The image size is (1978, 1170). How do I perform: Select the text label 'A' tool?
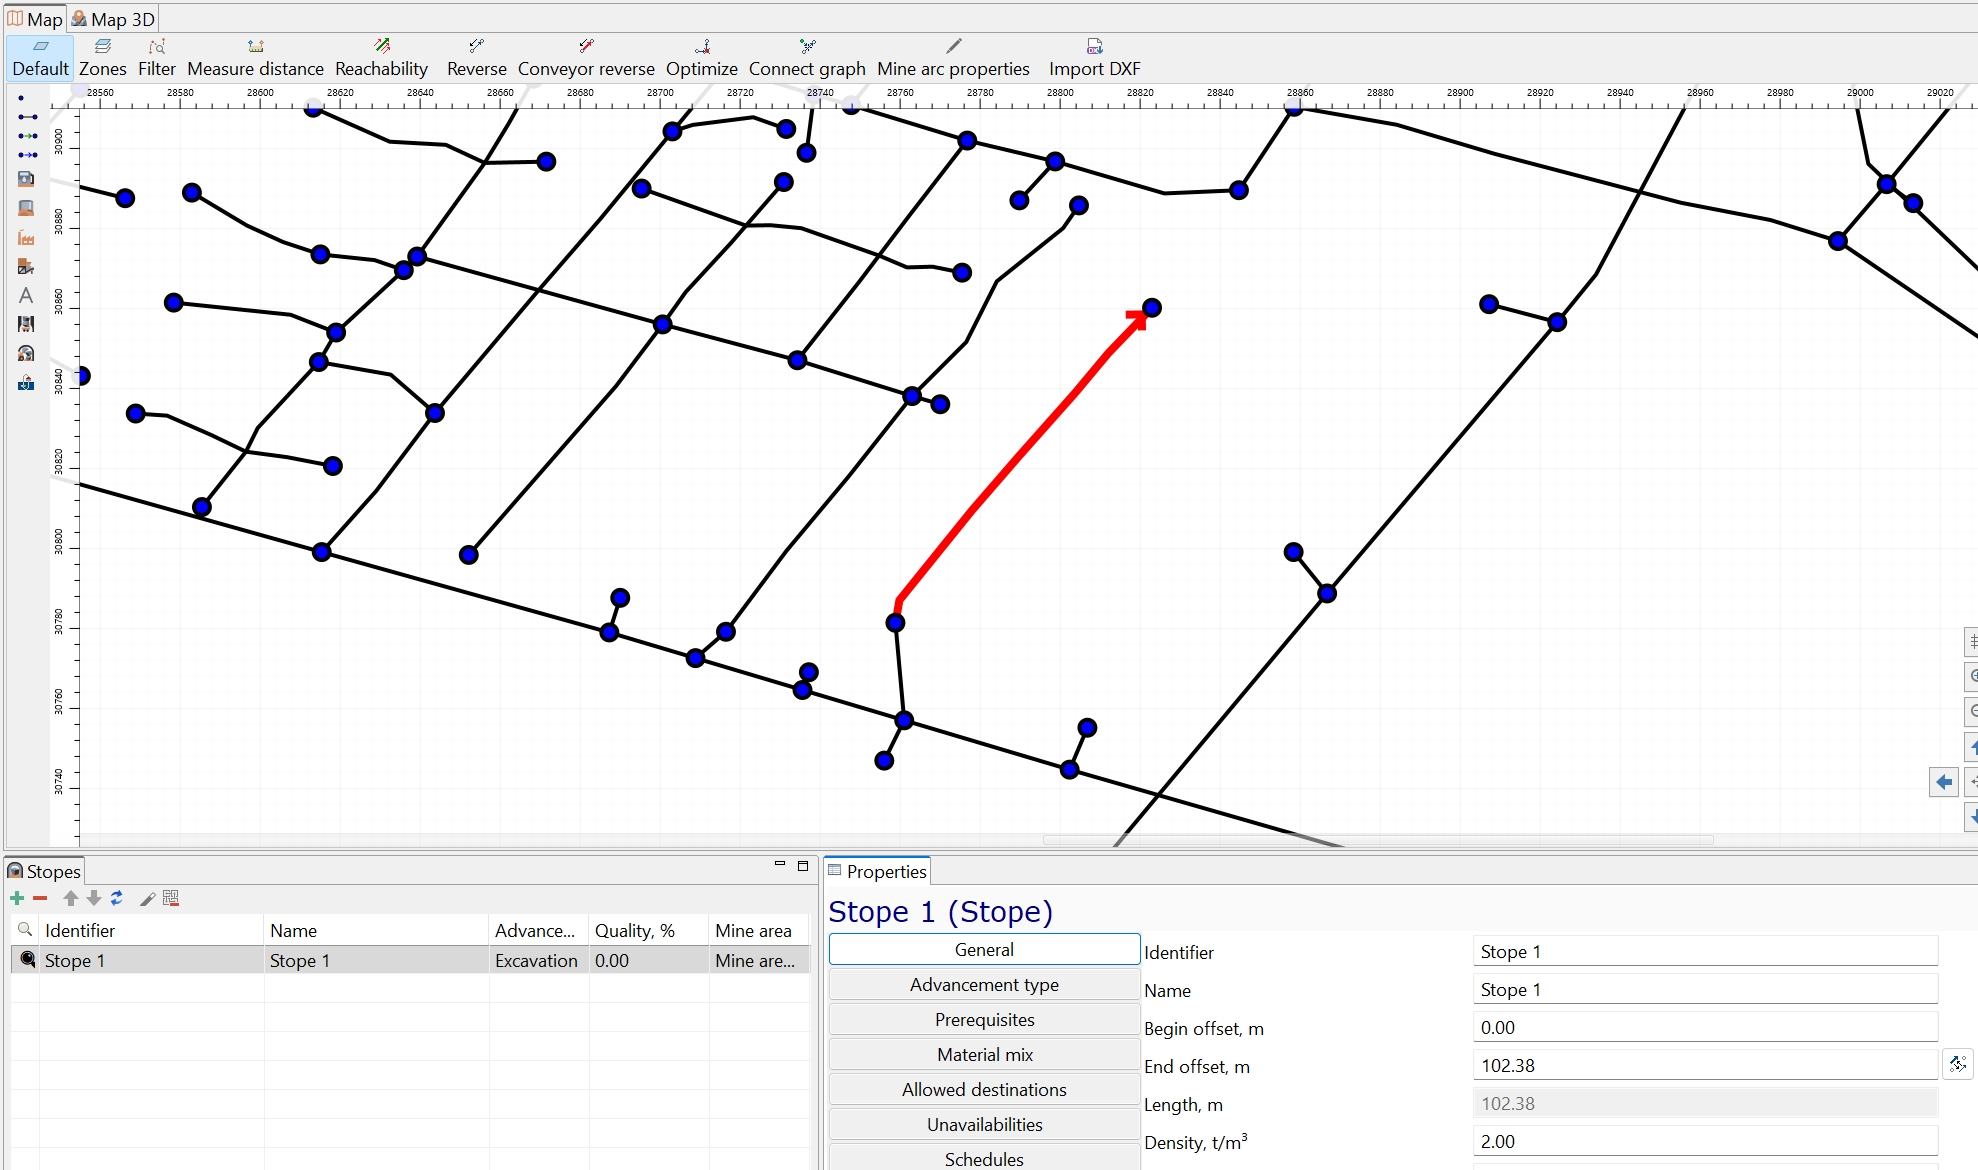coord(26,295)
